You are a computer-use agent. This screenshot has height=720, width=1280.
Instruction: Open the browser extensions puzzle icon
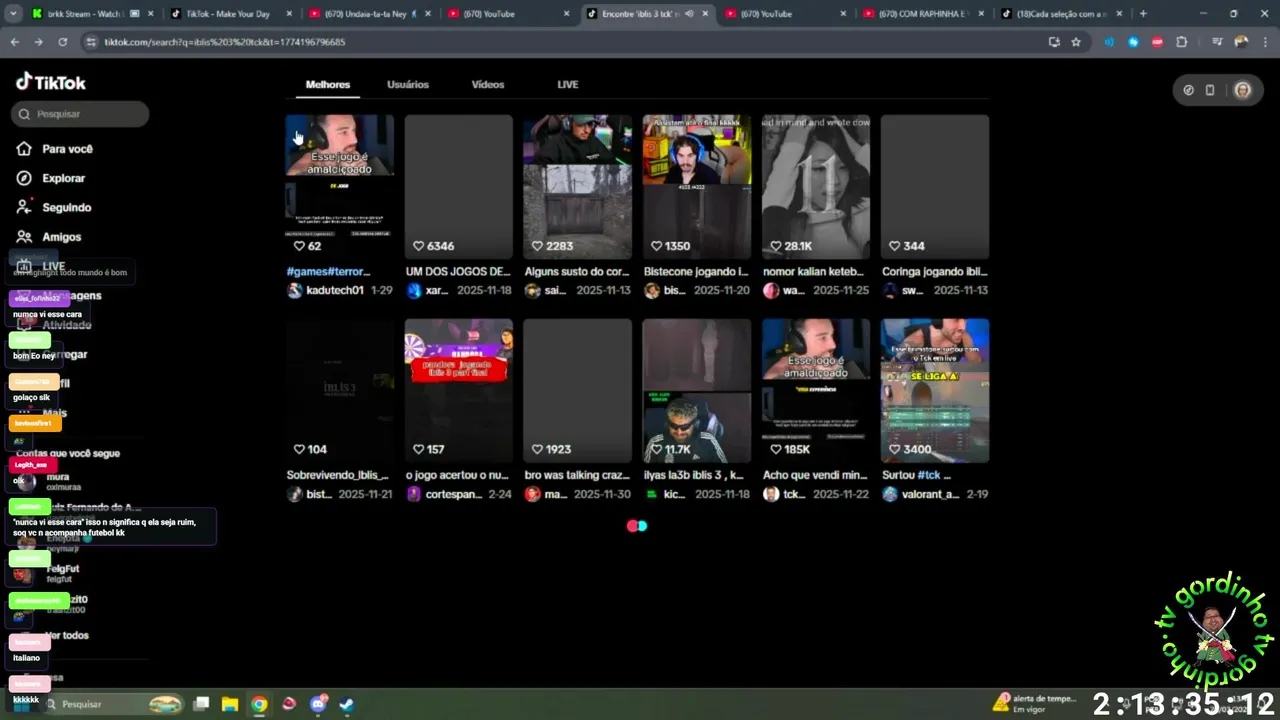[x=1182, y=42]
